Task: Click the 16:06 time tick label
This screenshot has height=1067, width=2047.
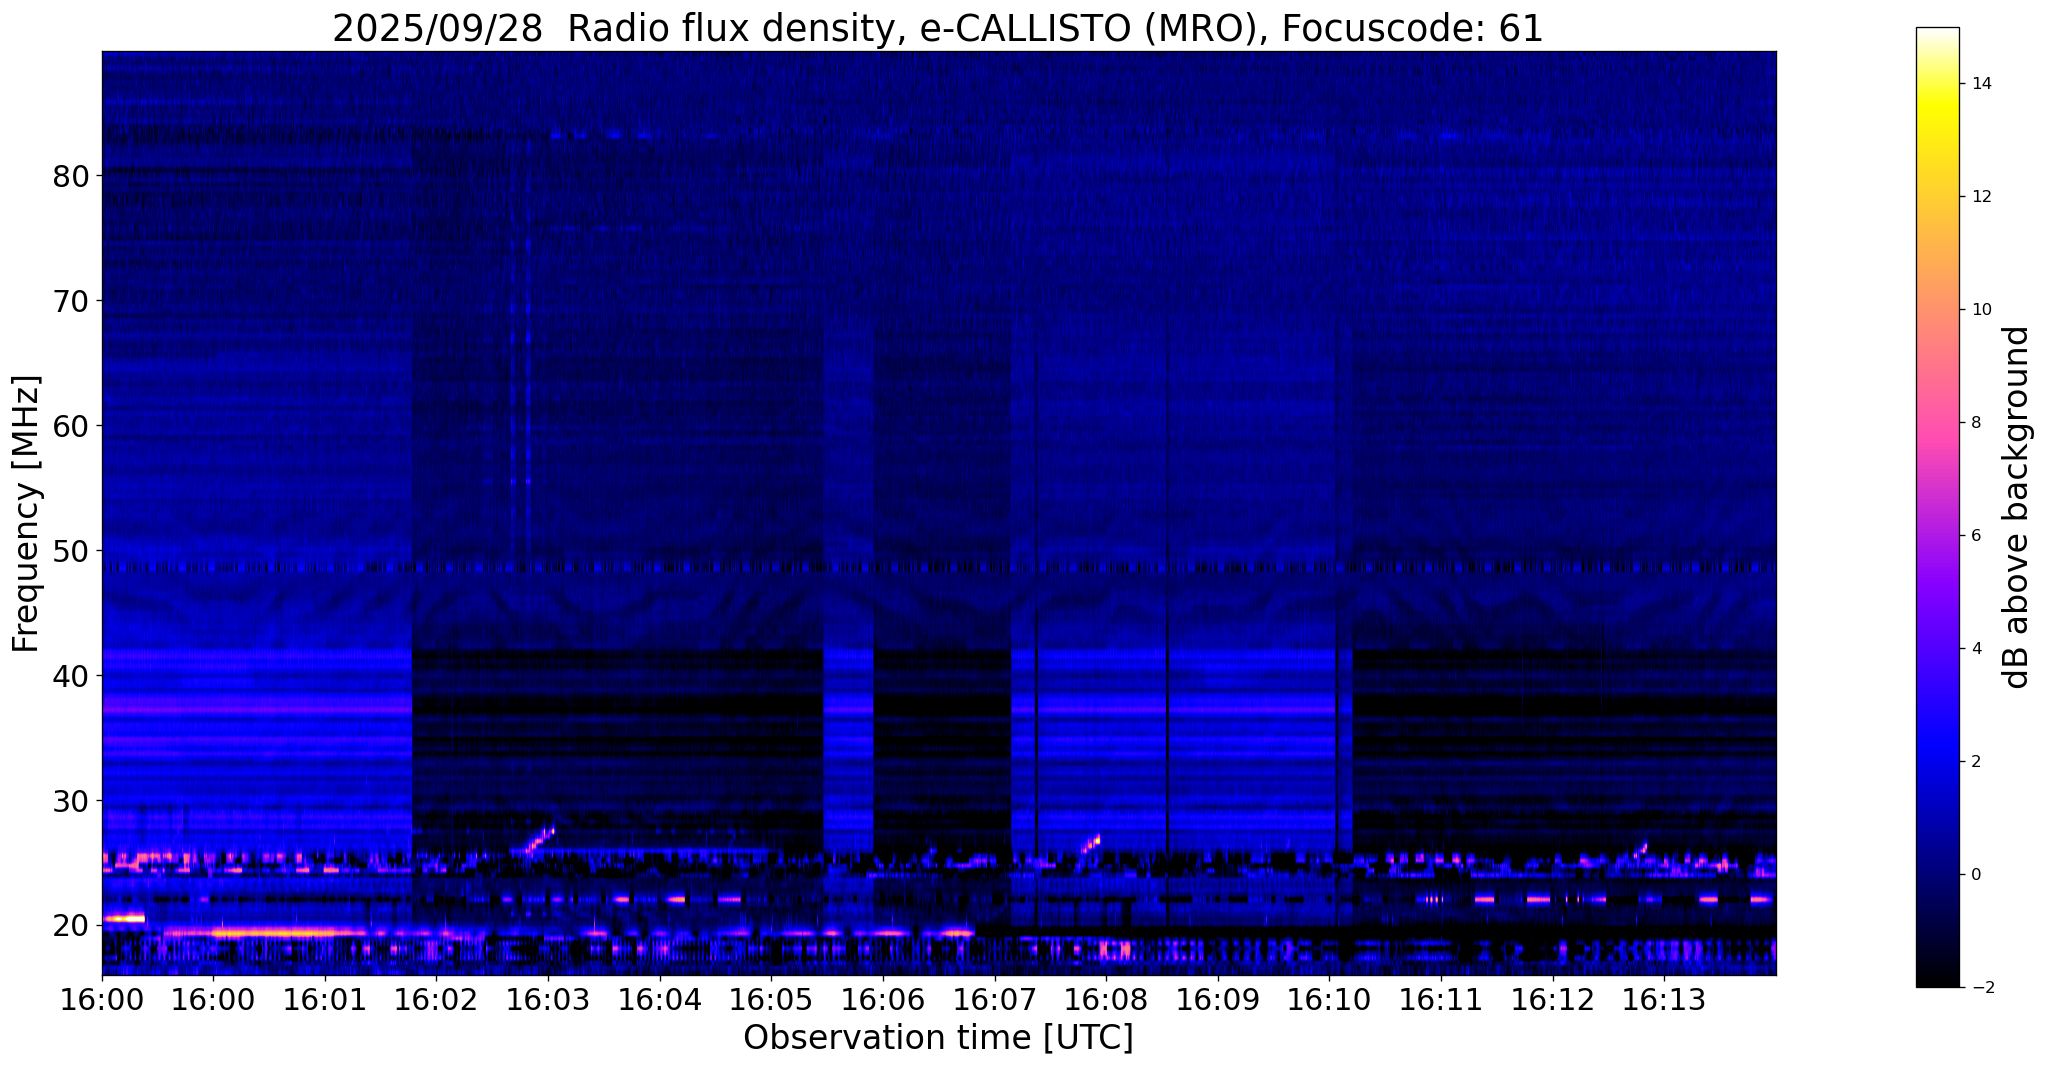Action: coord(883,999)
